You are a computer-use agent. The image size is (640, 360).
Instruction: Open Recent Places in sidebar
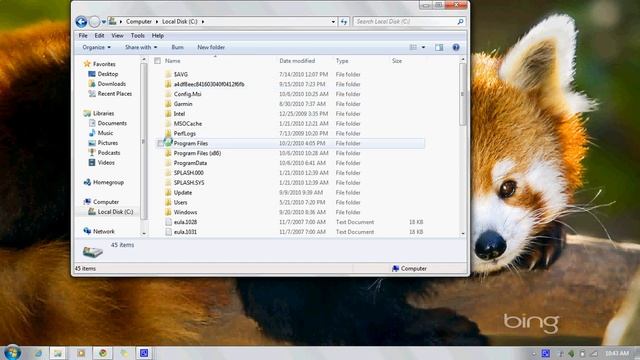pyautogui.click(x=114, y=93)
